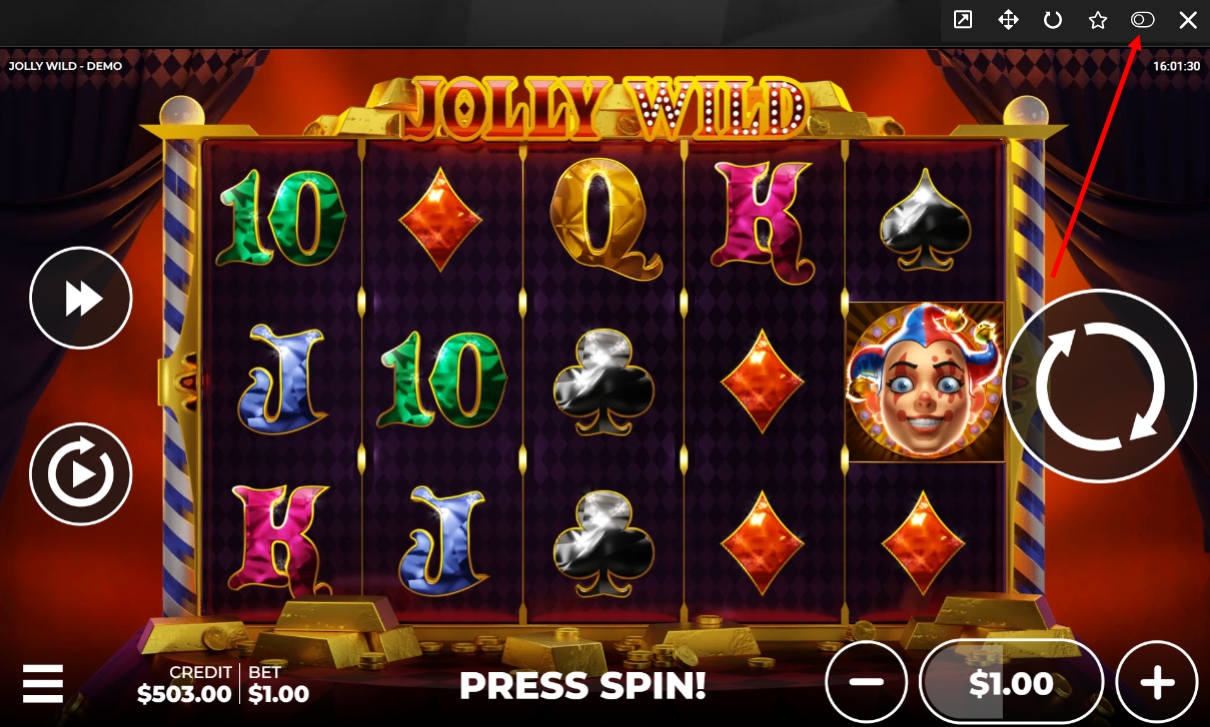The width and height of the screenshot is (1210, 727).
Task: Toggle the switch icon in top bar
Action: [x=1142, y=20]
